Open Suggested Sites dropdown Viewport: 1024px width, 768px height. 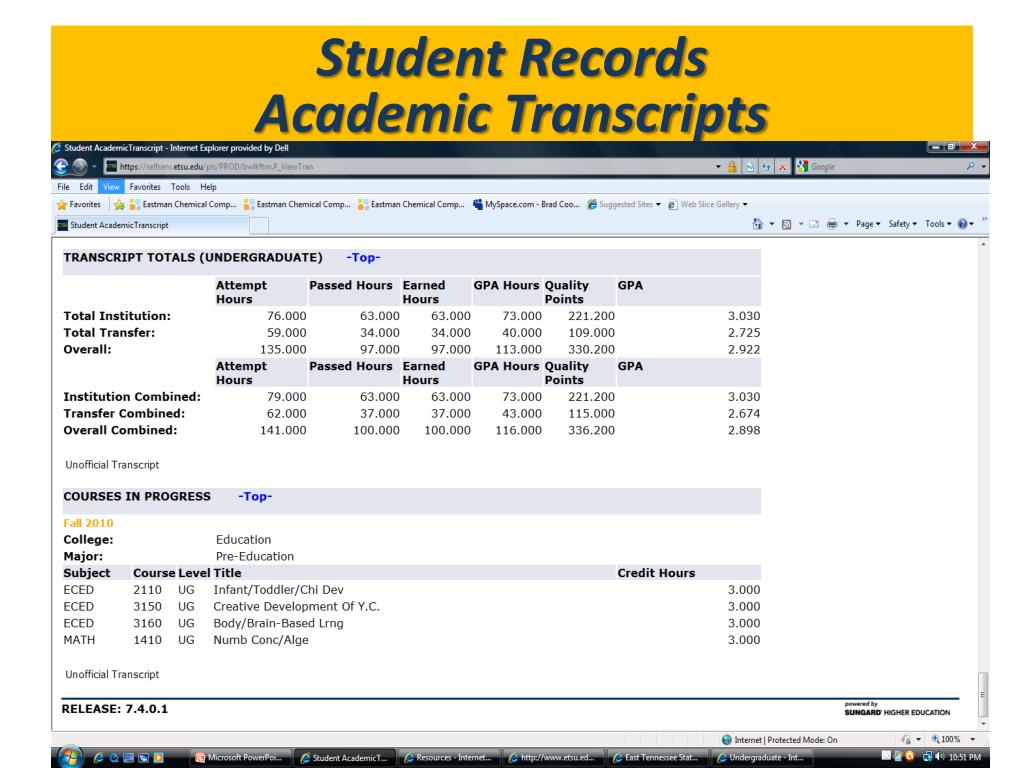tap(624, 204)
